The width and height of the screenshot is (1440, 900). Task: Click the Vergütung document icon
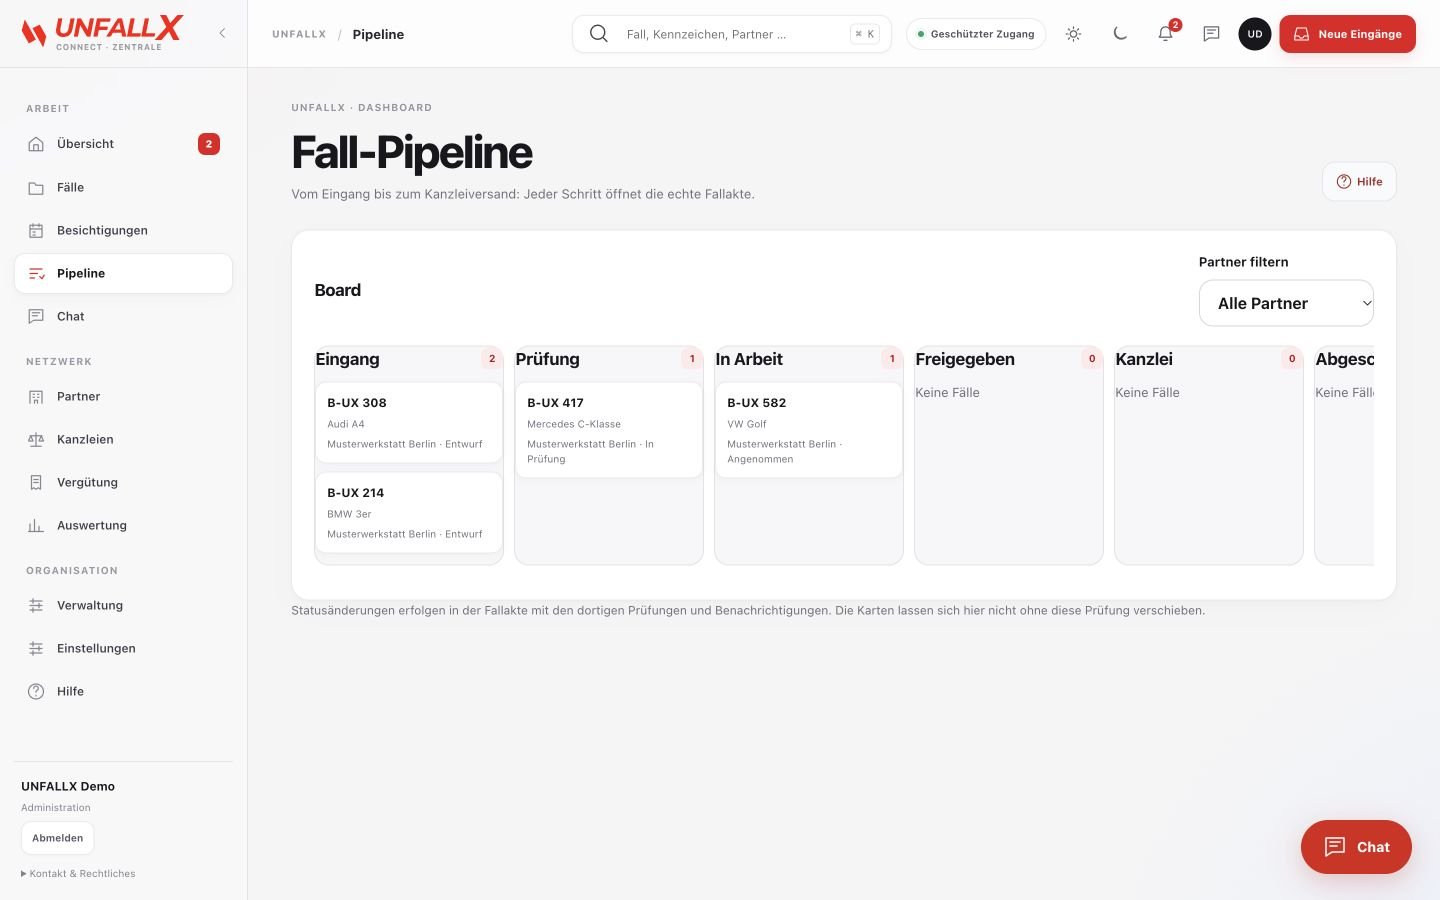point(36,482)
